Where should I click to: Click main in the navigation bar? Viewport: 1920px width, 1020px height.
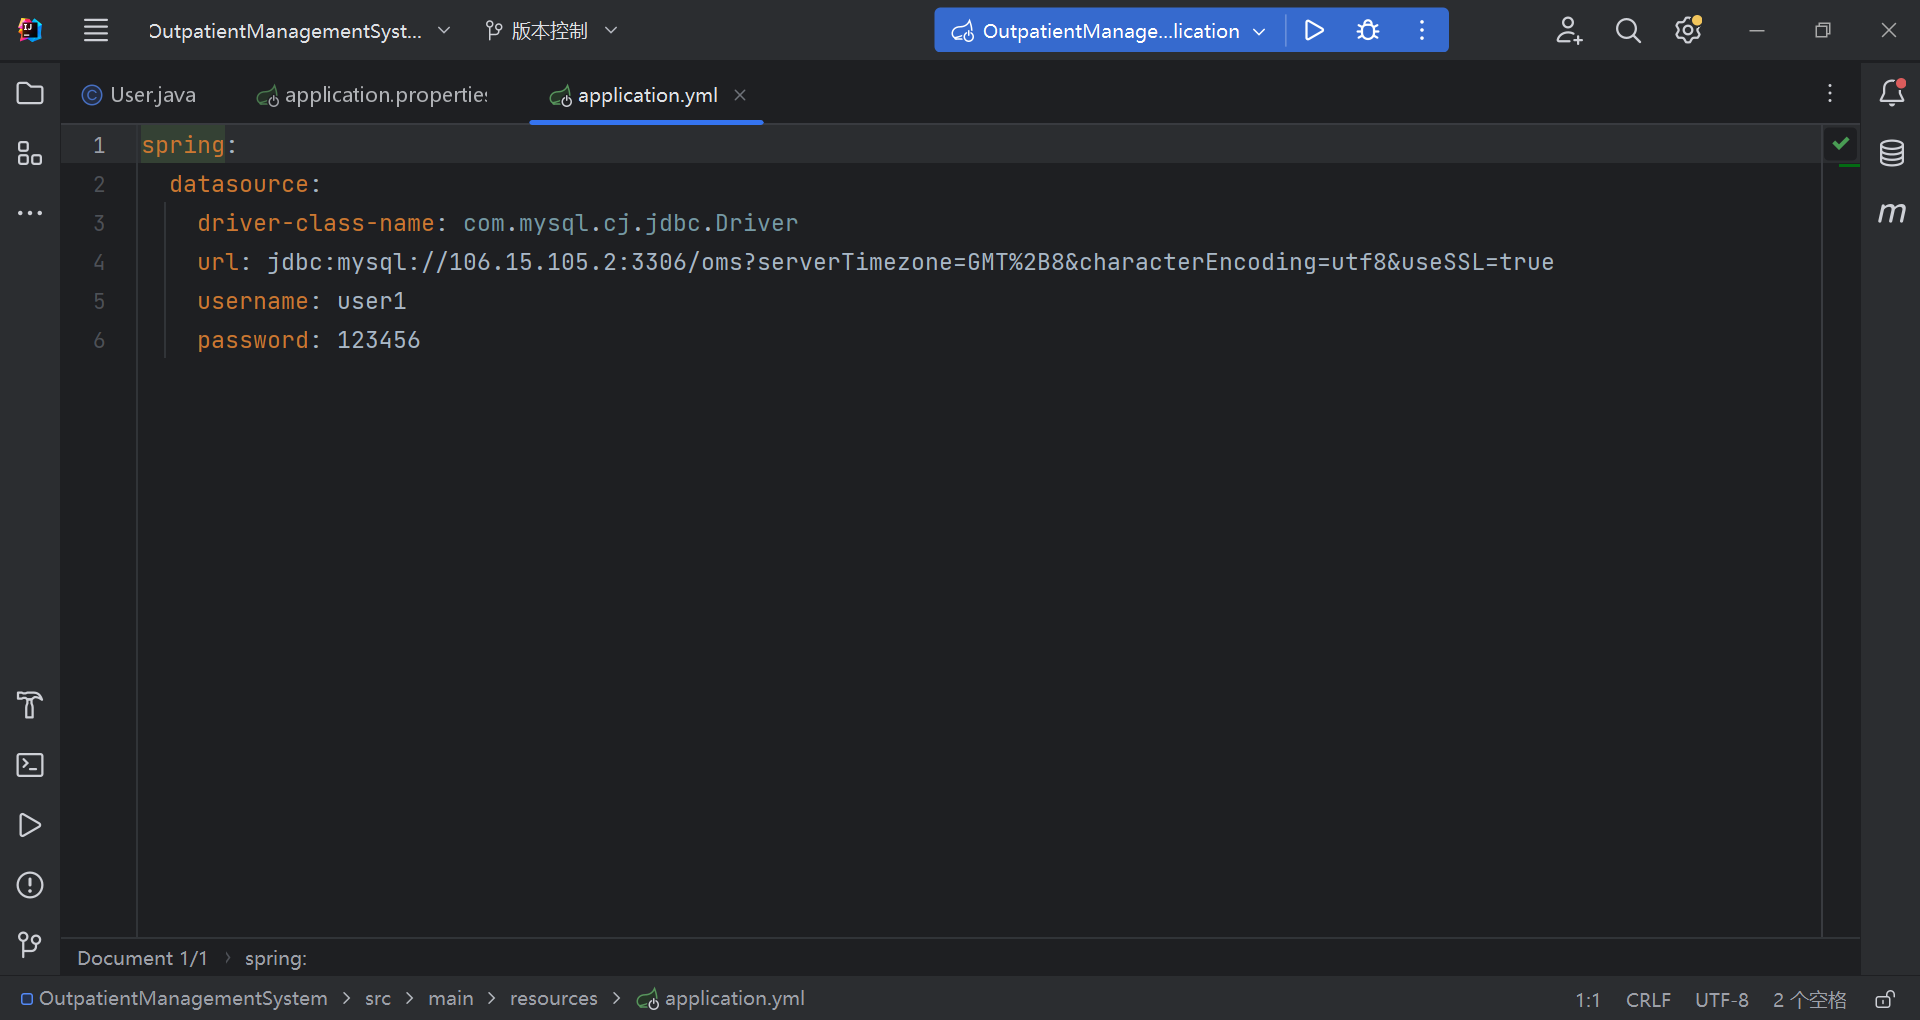tap(451, 999)
